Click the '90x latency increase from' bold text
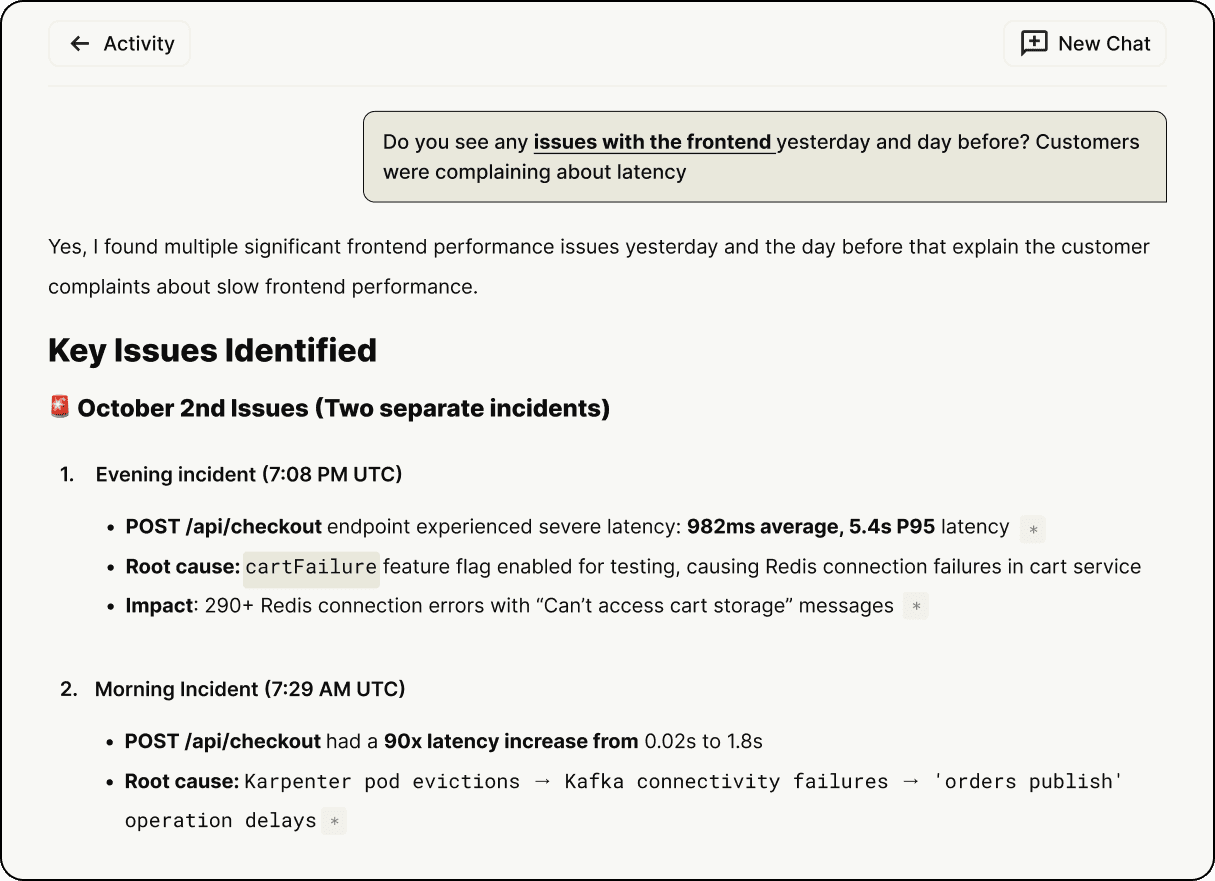This screenshot has height=881, width=1215. (510, 741)
